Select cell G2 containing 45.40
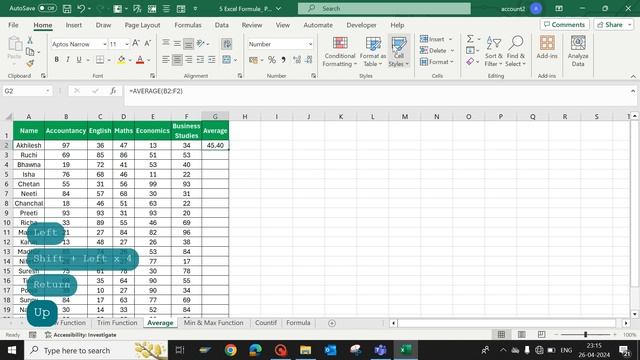Screen dimensions: 640x360 215,145
